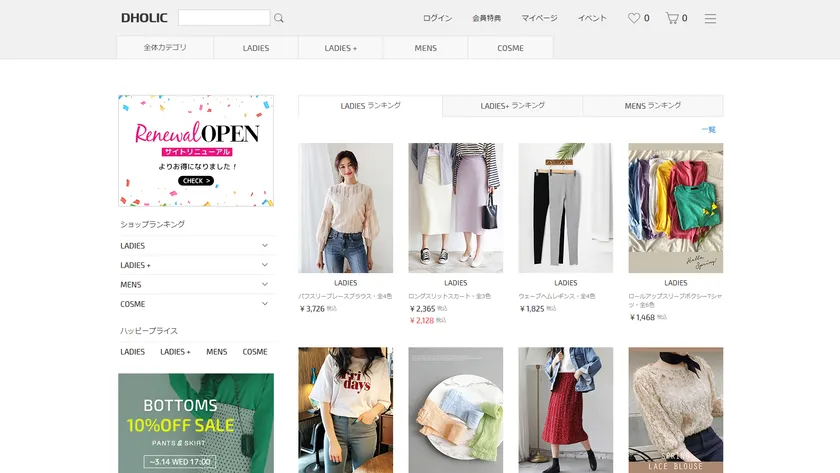
Task: Open the Spring Lace Blouse image
Action: click(676, 410)
